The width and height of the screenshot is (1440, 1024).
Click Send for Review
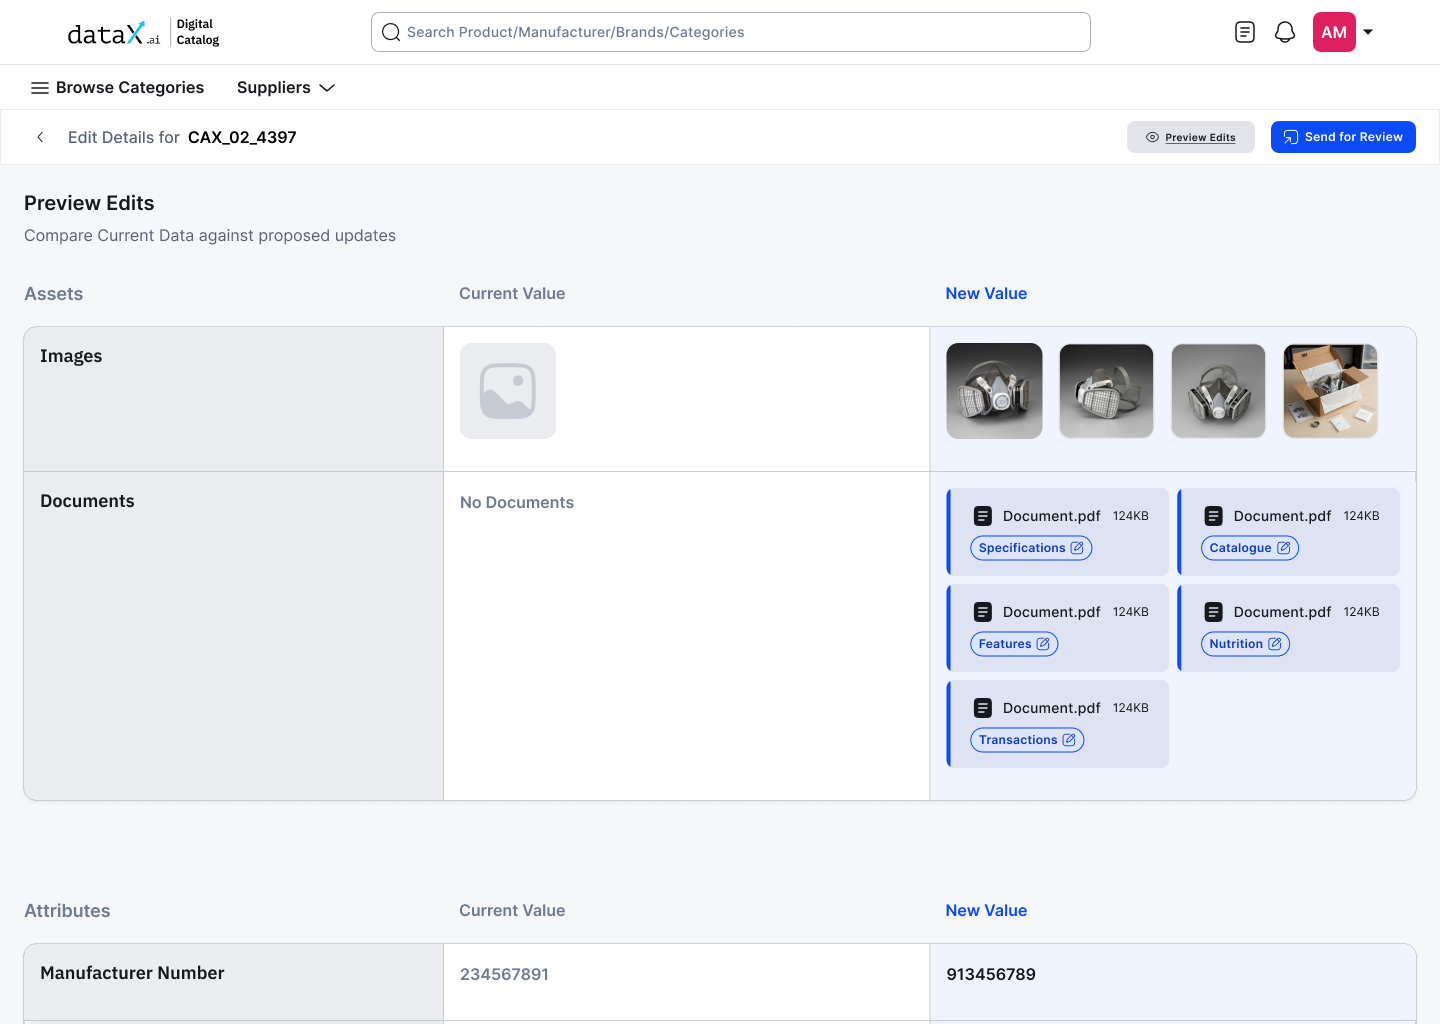click(1343, 137)
